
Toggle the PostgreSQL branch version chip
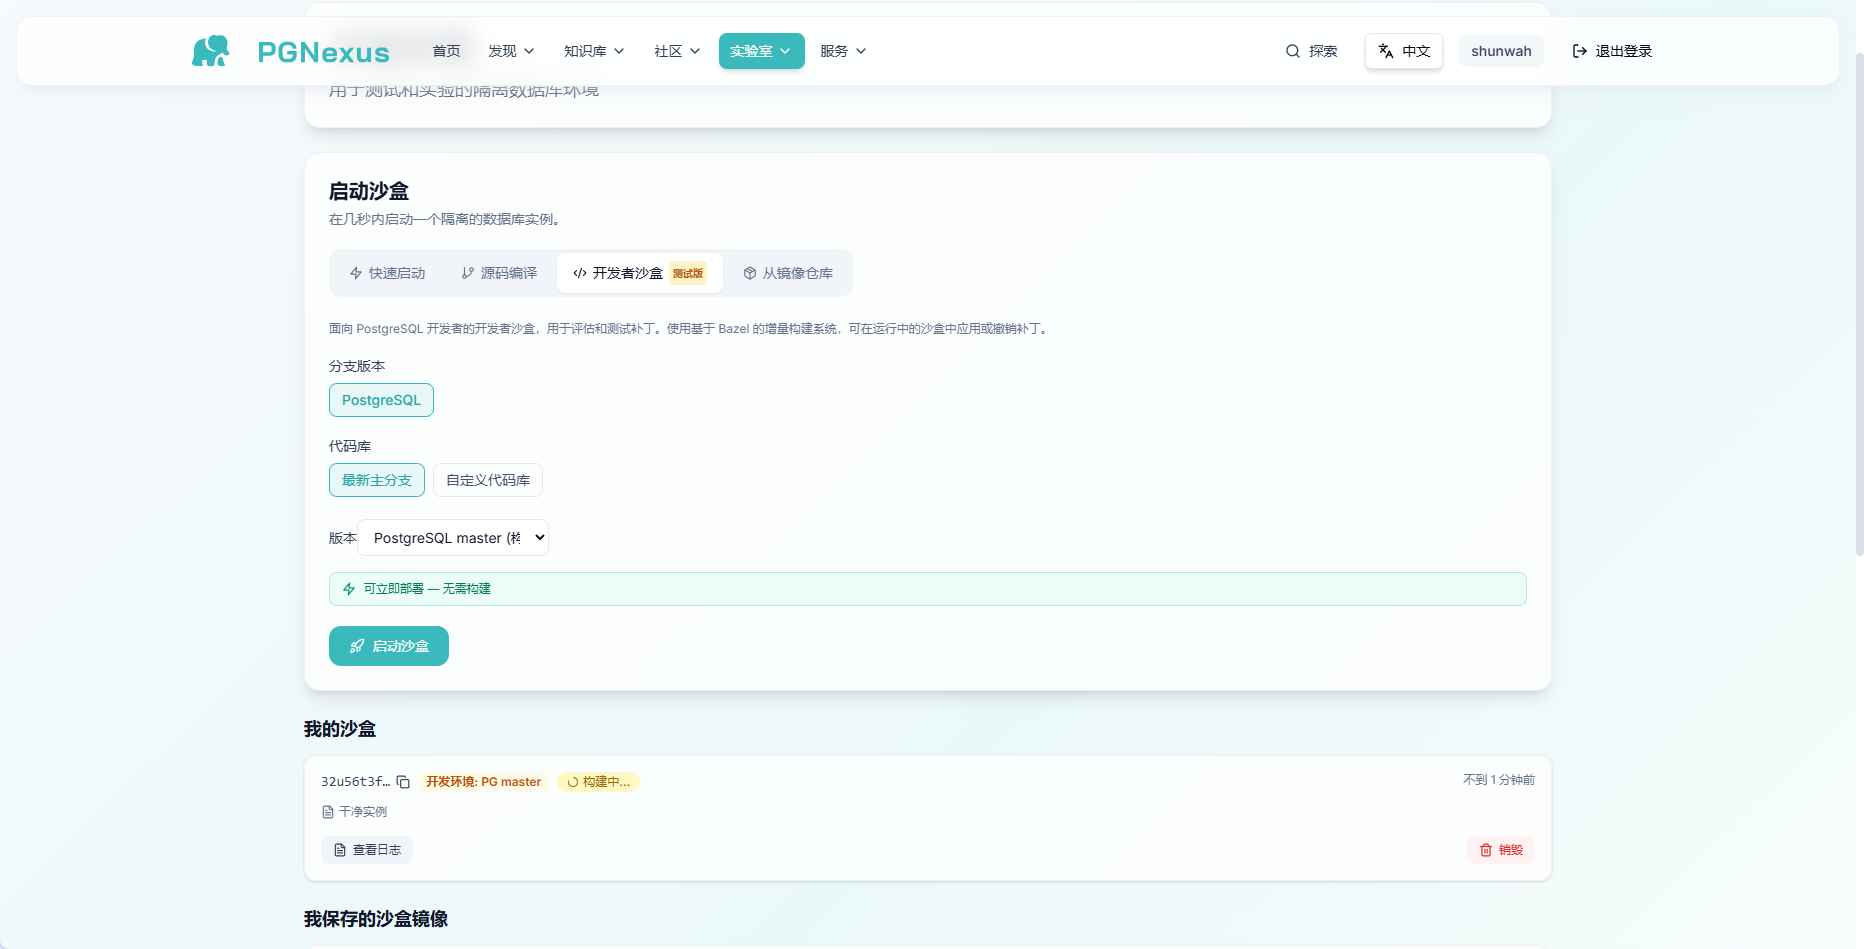[x=381, y=400]
